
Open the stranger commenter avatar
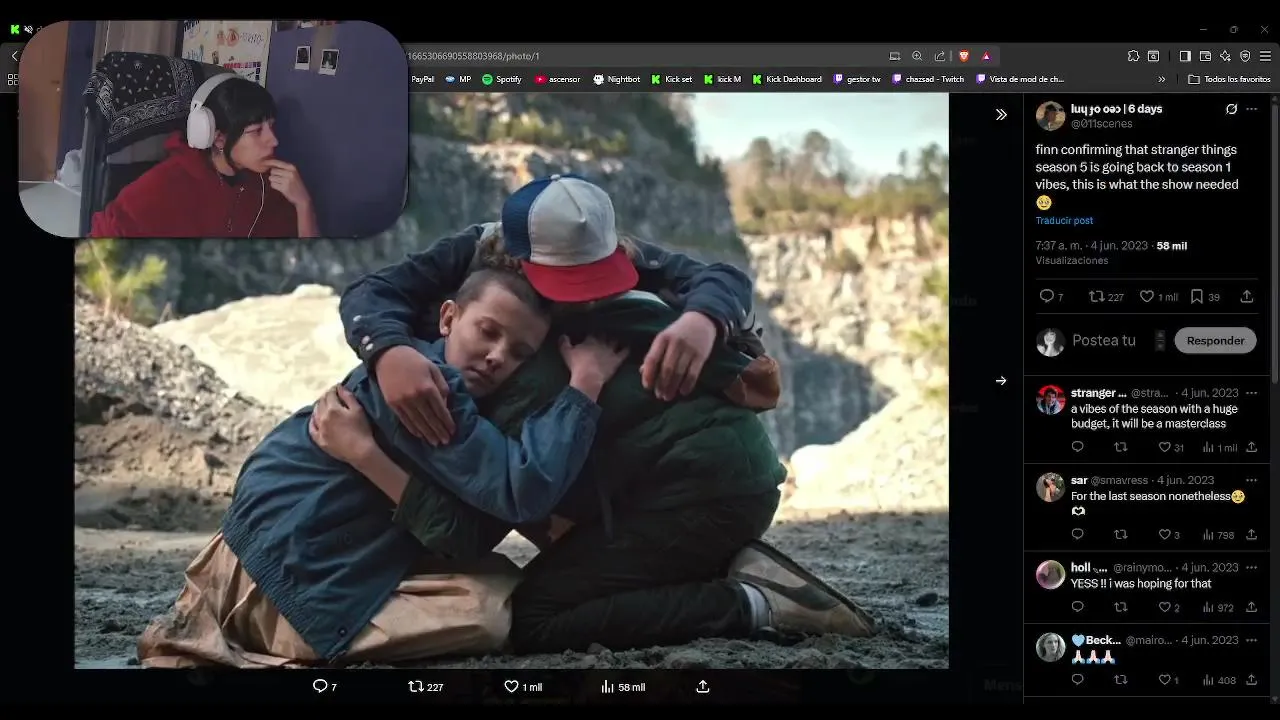(1050, 400)
